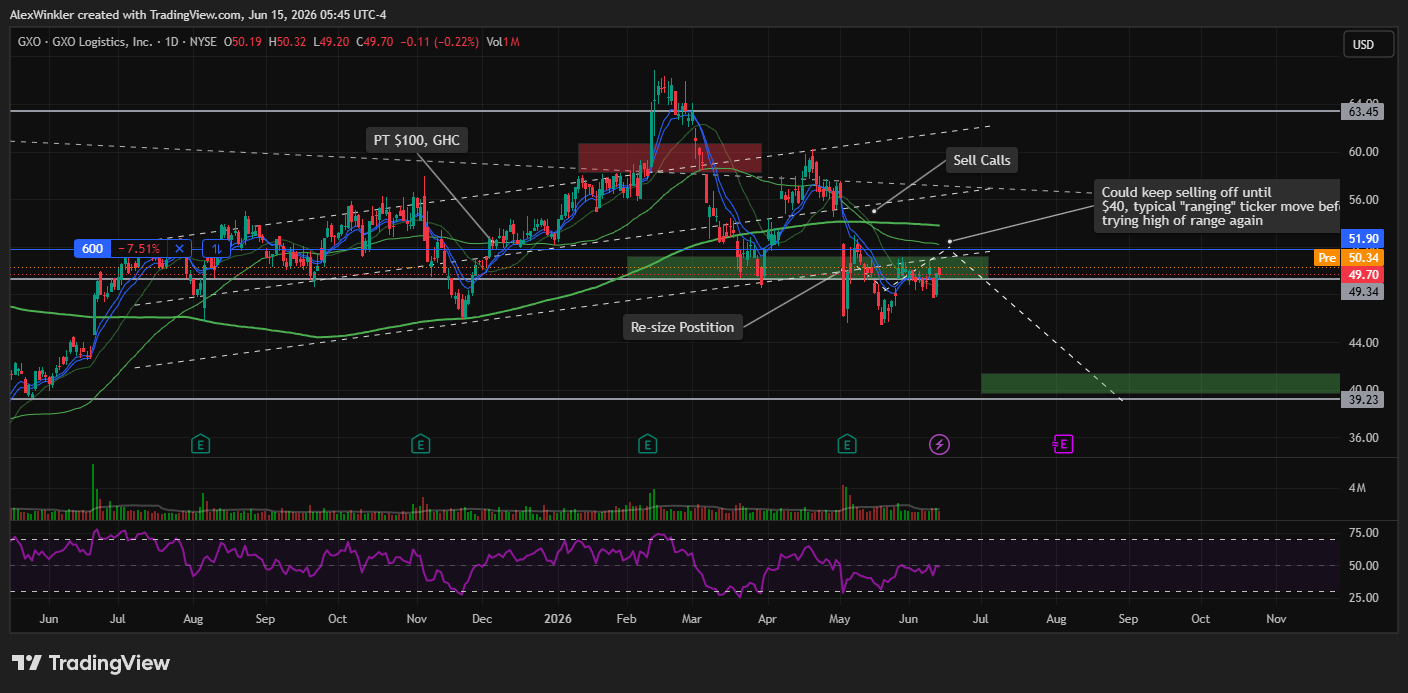Viewport: 1408px width, 693px height.
Task: Click the red resistance rectangle near 60
Action: coord(670,157)
